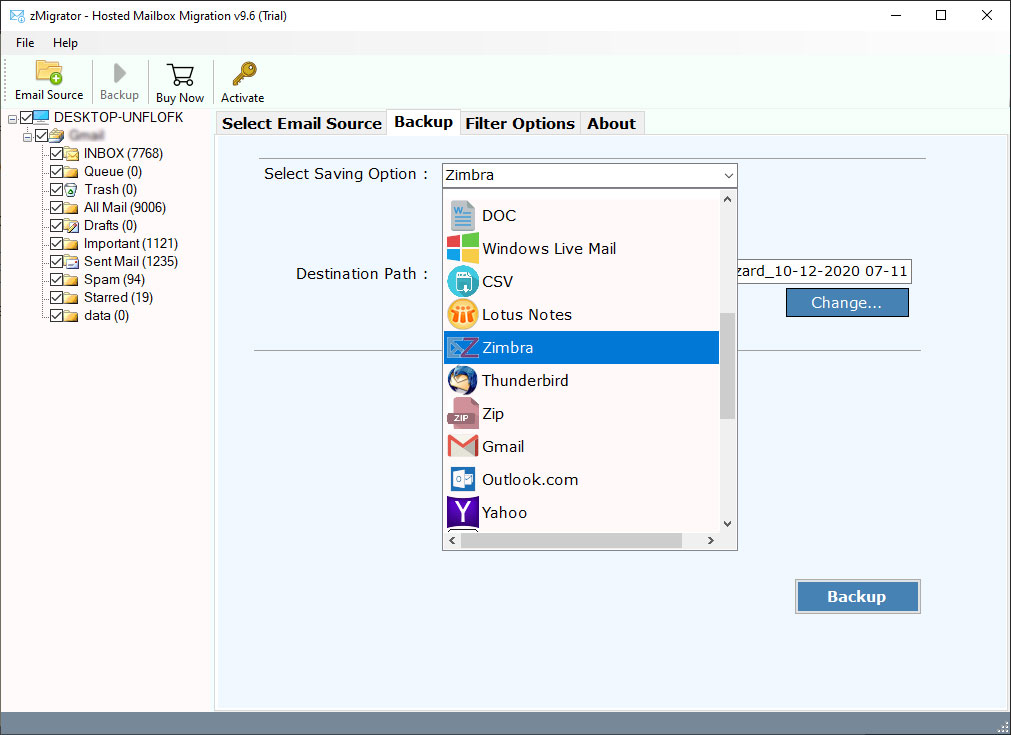Switch to the Backup tab
This screenshot has width=1011, height=735.
click(x=424, y=122)
